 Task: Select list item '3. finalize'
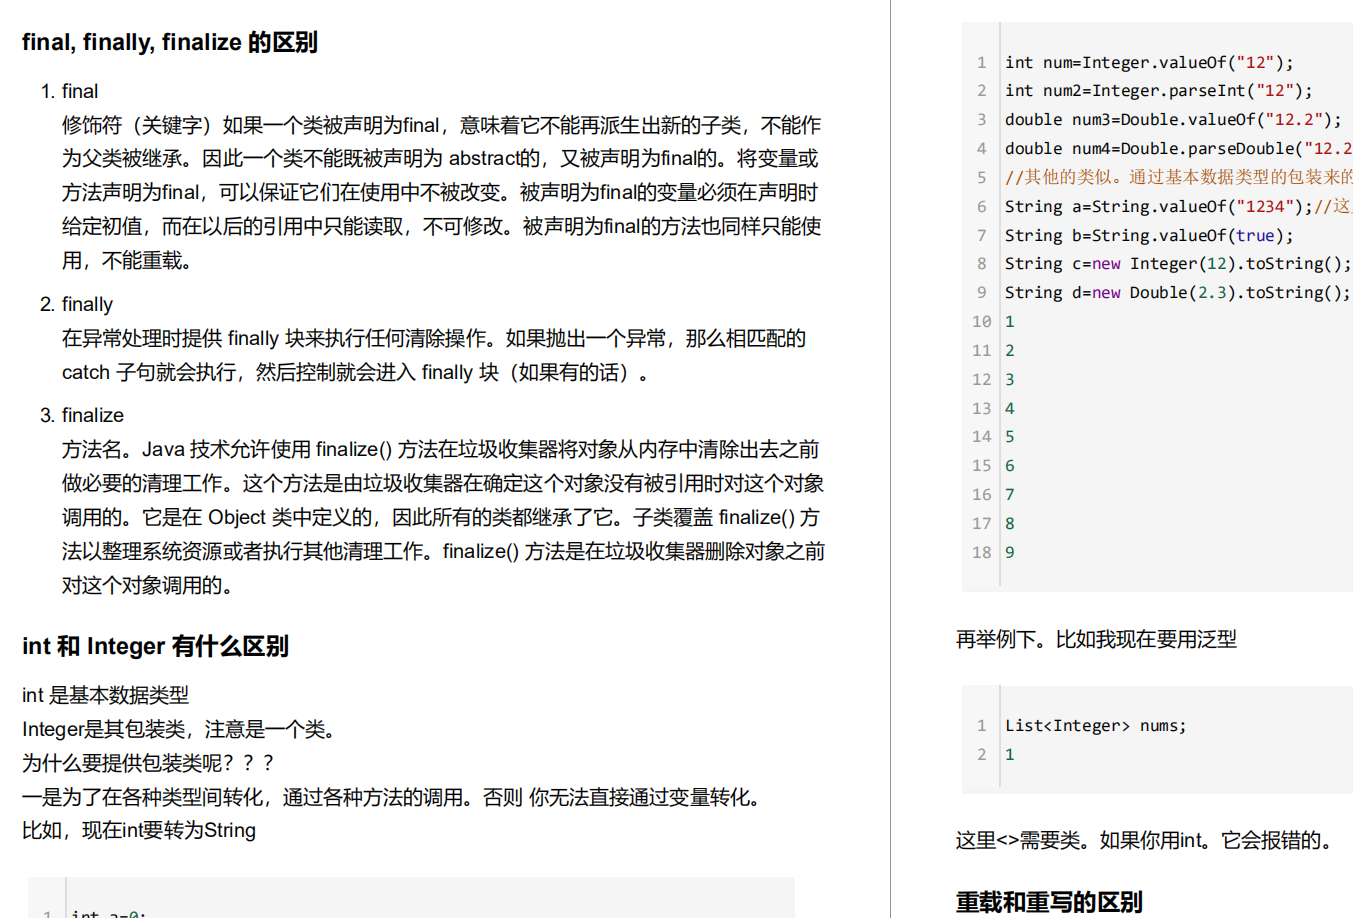coord(82,415)
